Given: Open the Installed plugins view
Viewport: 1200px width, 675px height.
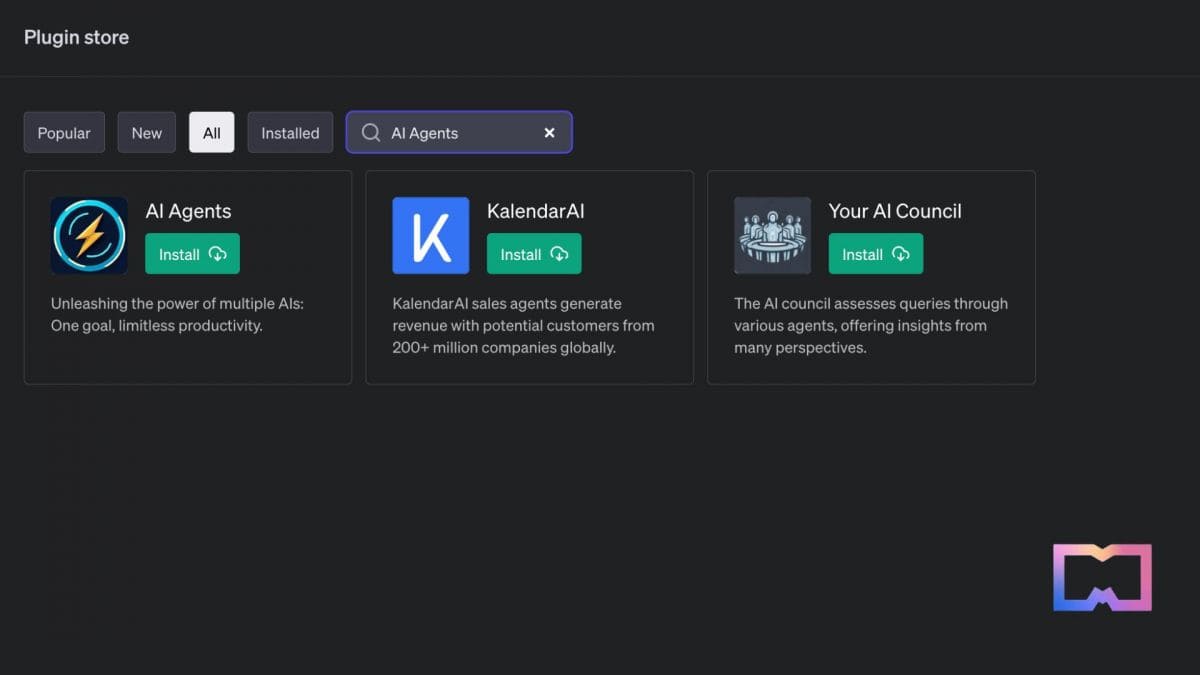Looking at the screenshot, I should (290, 132).
